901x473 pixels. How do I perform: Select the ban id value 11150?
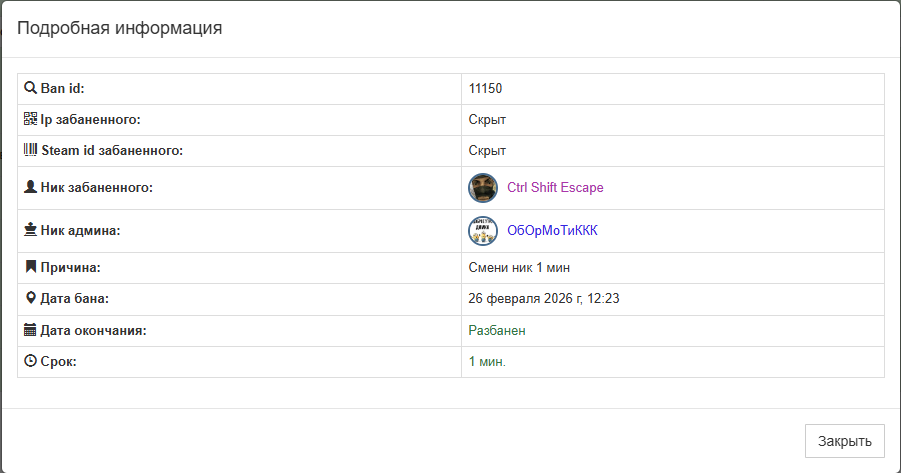pyautogui.click(x=485, y=88)
